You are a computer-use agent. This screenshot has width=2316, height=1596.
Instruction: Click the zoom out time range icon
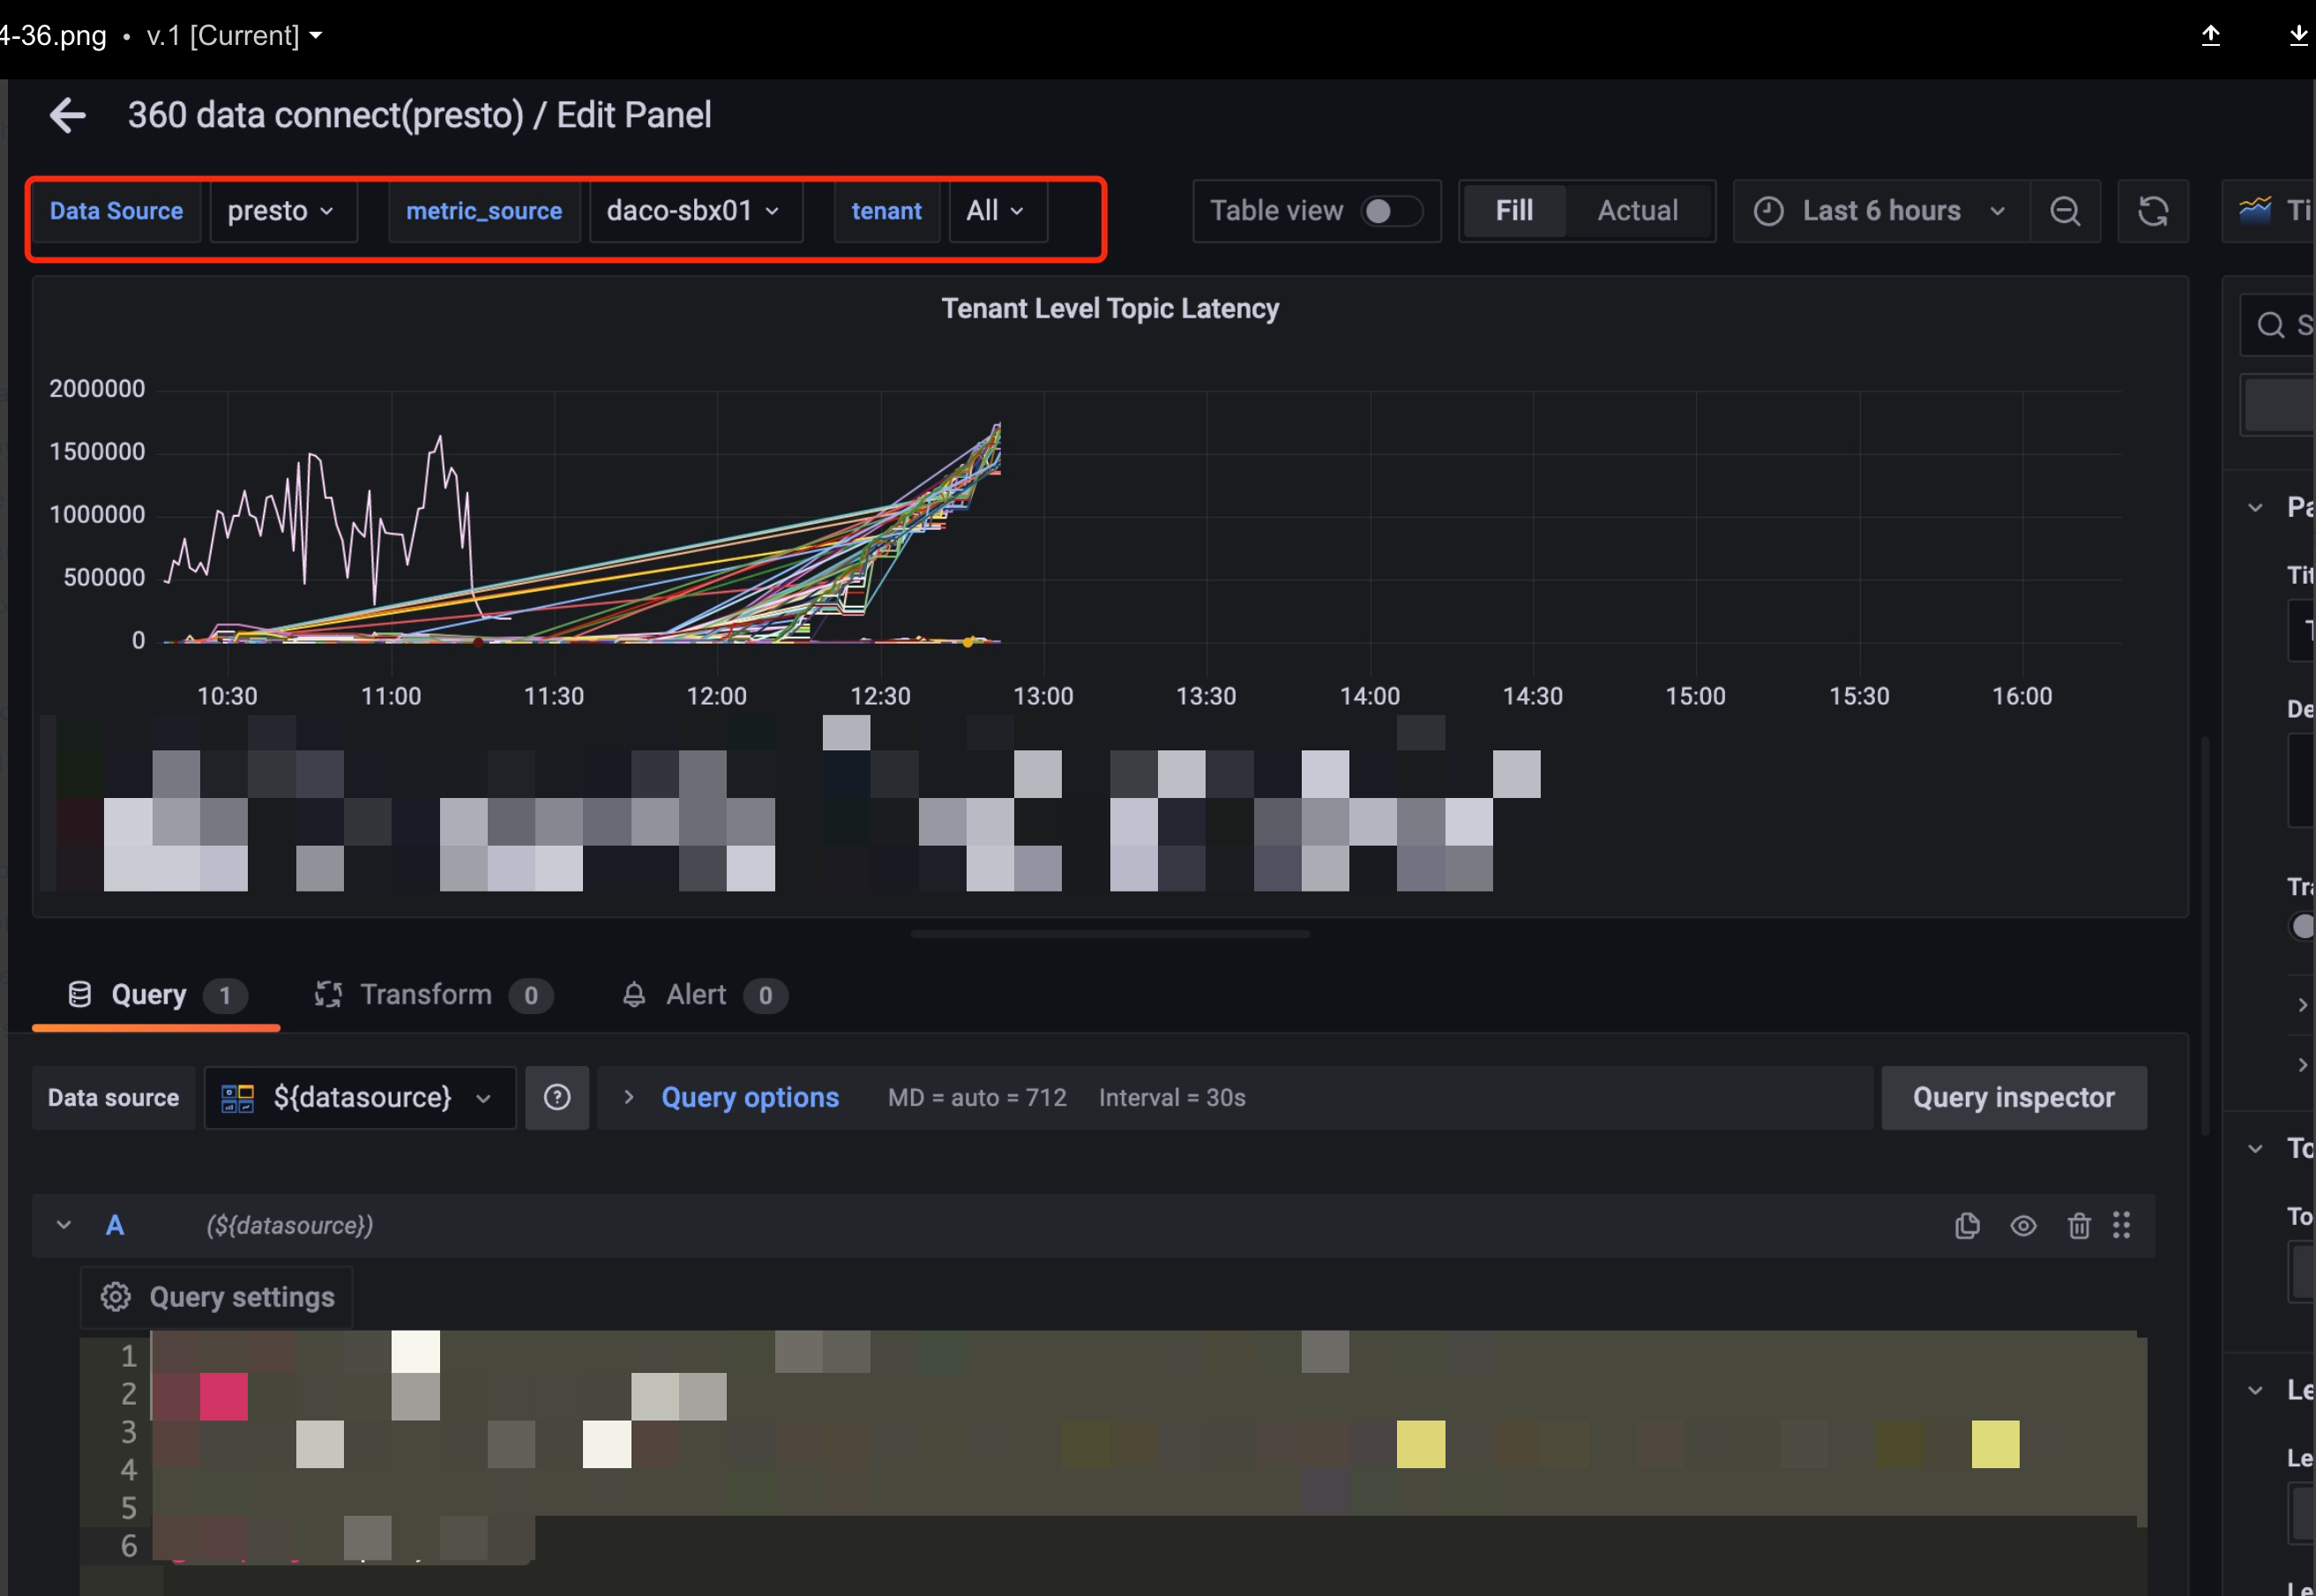pyautogui.click(x=2065, y=211)
